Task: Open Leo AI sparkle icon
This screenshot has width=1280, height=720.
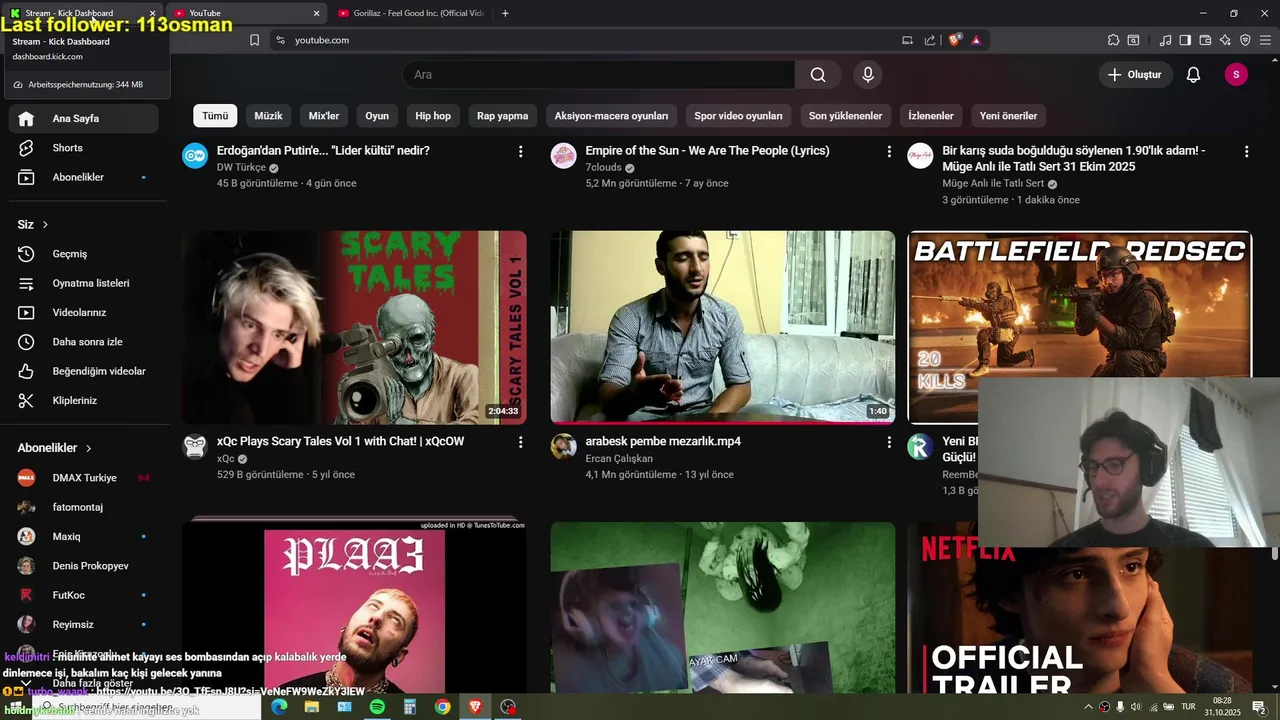Action: click(x=1225, y=40)
